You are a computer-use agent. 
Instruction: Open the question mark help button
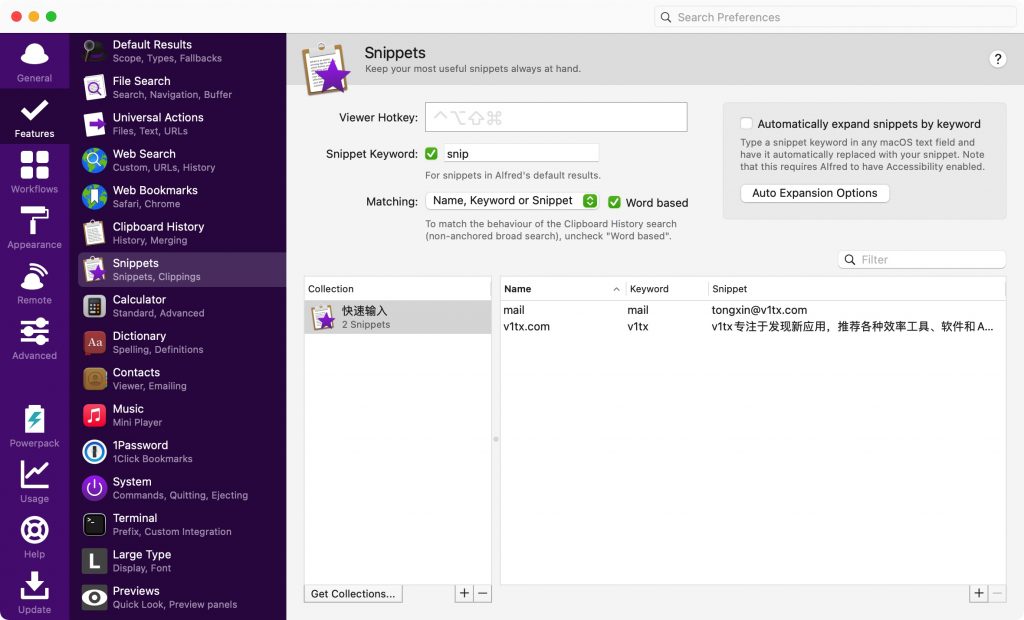tap(997, 59)
